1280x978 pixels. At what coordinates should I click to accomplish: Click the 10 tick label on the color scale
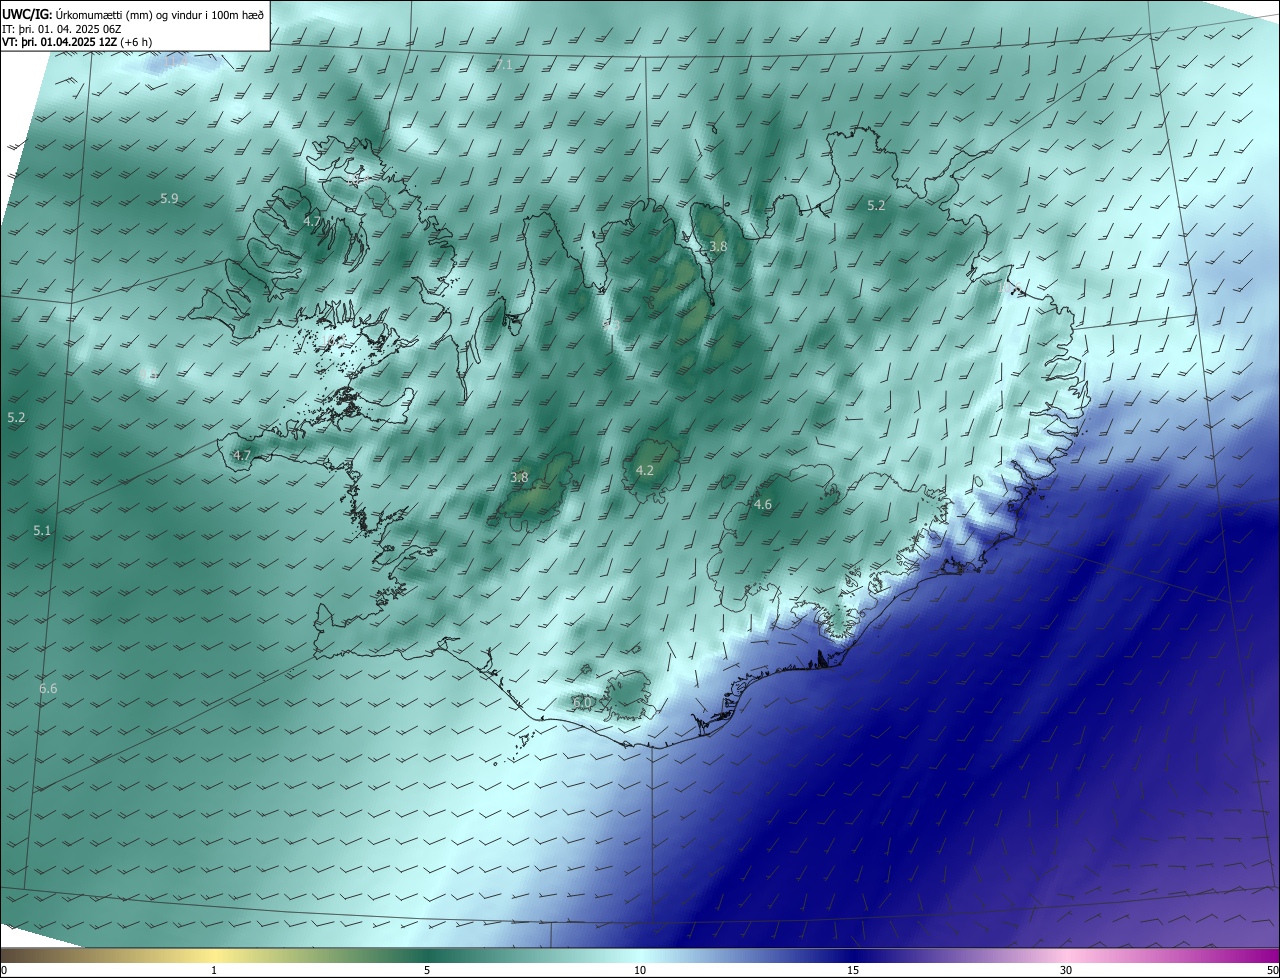(x=640, y=970)
